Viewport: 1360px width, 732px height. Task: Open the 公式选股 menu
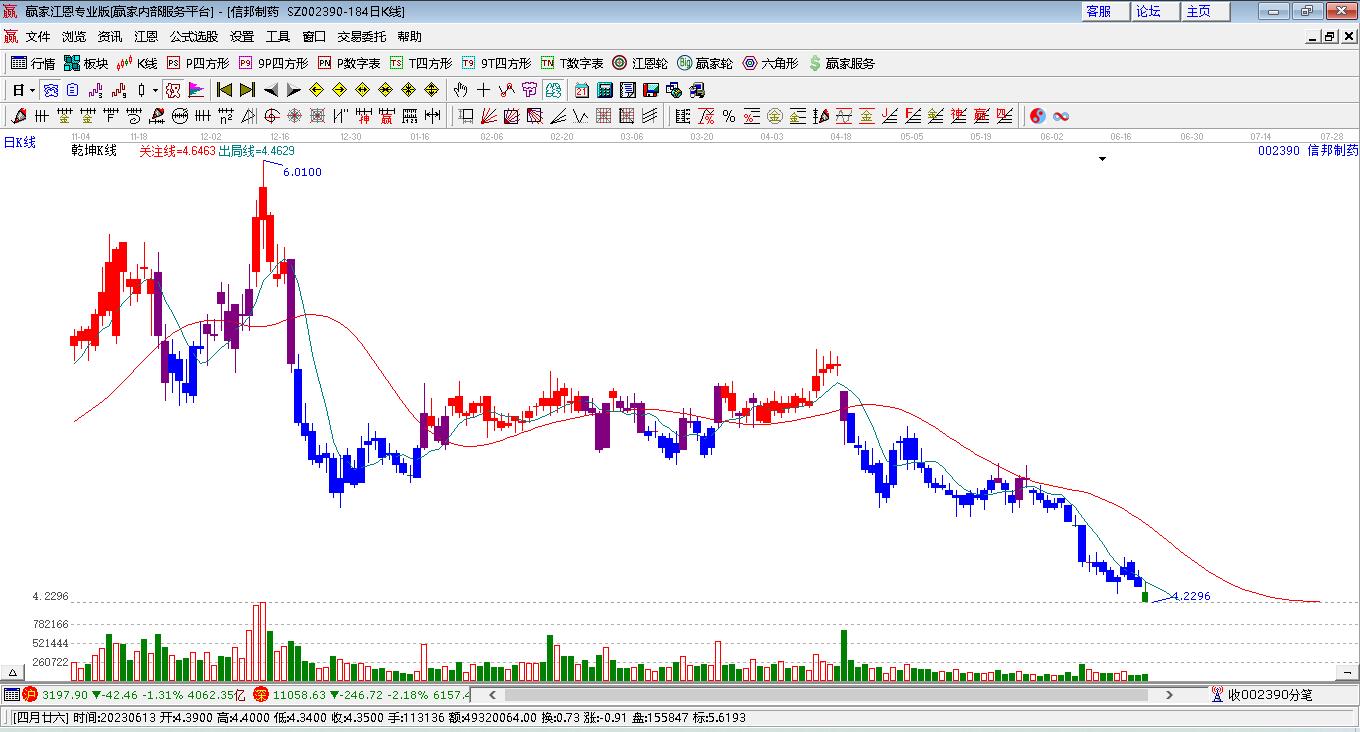194,36
